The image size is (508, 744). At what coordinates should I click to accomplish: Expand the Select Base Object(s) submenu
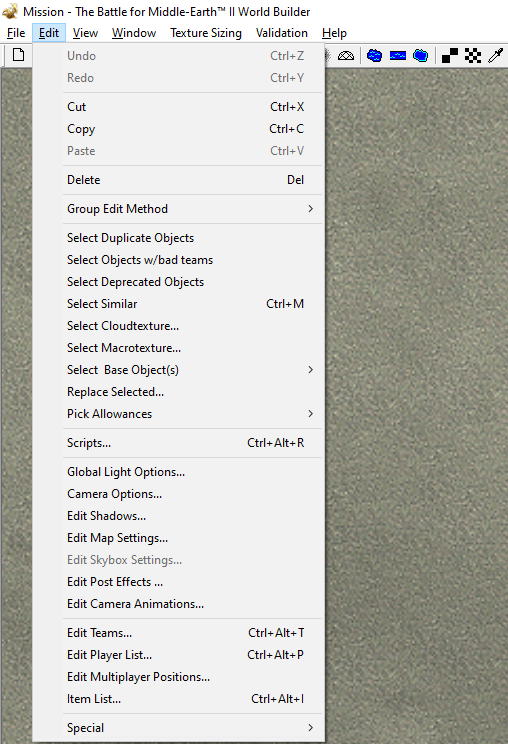point(192,370)
